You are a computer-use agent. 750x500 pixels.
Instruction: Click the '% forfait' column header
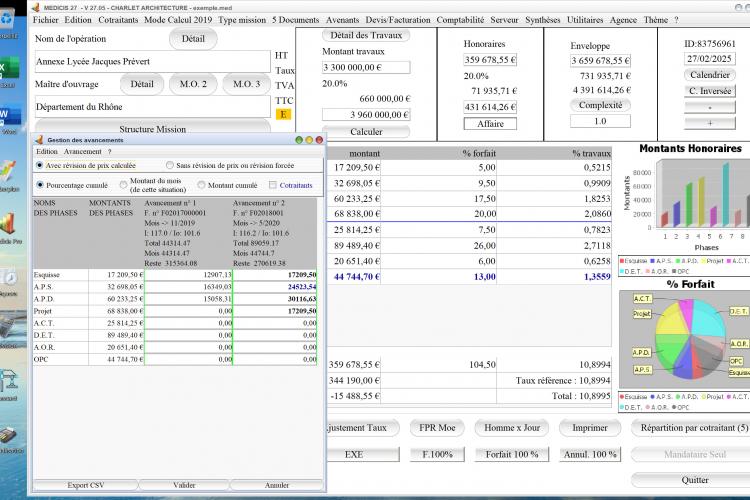click(479, 154)
